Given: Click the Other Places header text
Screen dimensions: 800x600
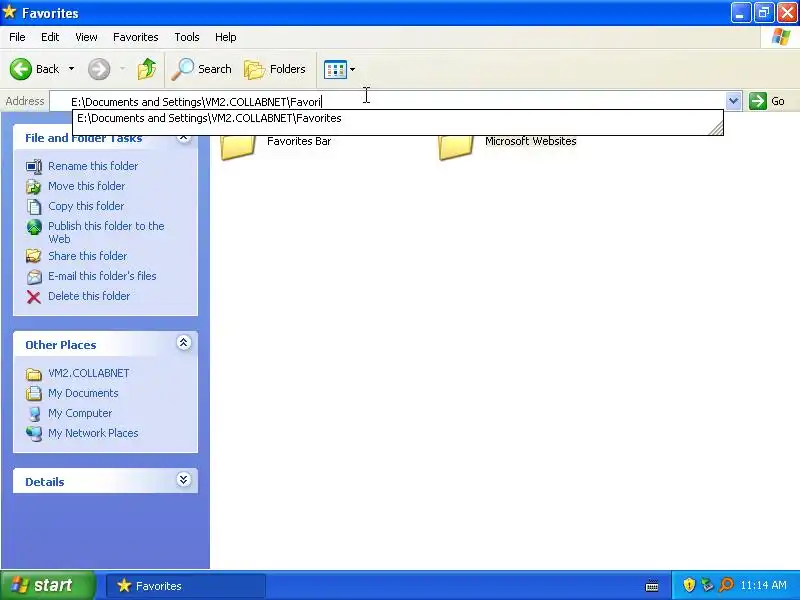Looking at the screenshot, I should click(x=61, y=345).
